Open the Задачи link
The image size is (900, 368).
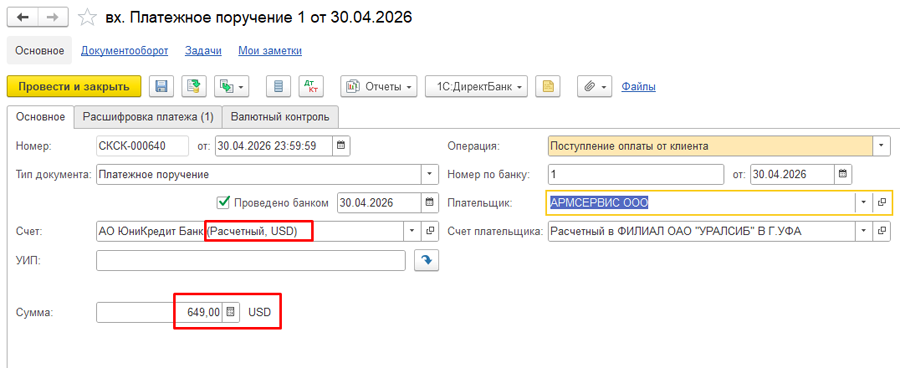pos(203,51)
